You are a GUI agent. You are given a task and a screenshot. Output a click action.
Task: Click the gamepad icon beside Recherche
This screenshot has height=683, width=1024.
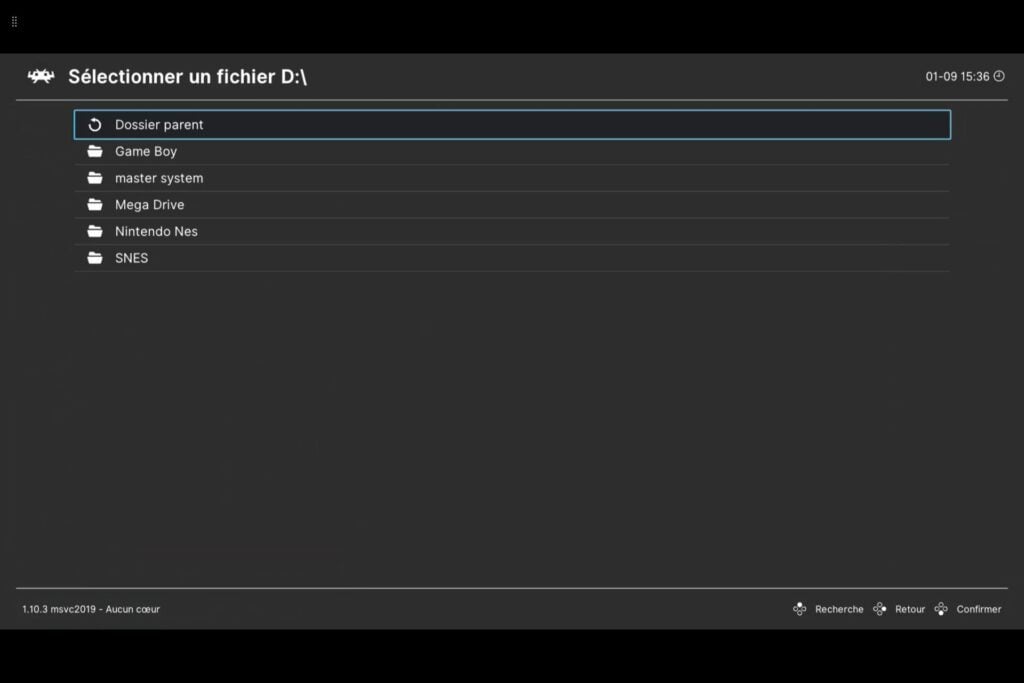click(x=799, y=609)
